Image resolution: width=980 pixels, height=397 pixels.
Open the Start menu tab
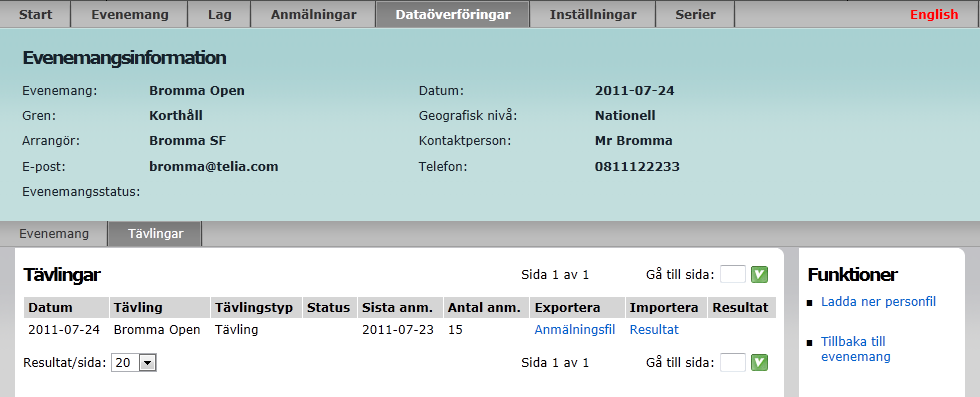[36, 14]
